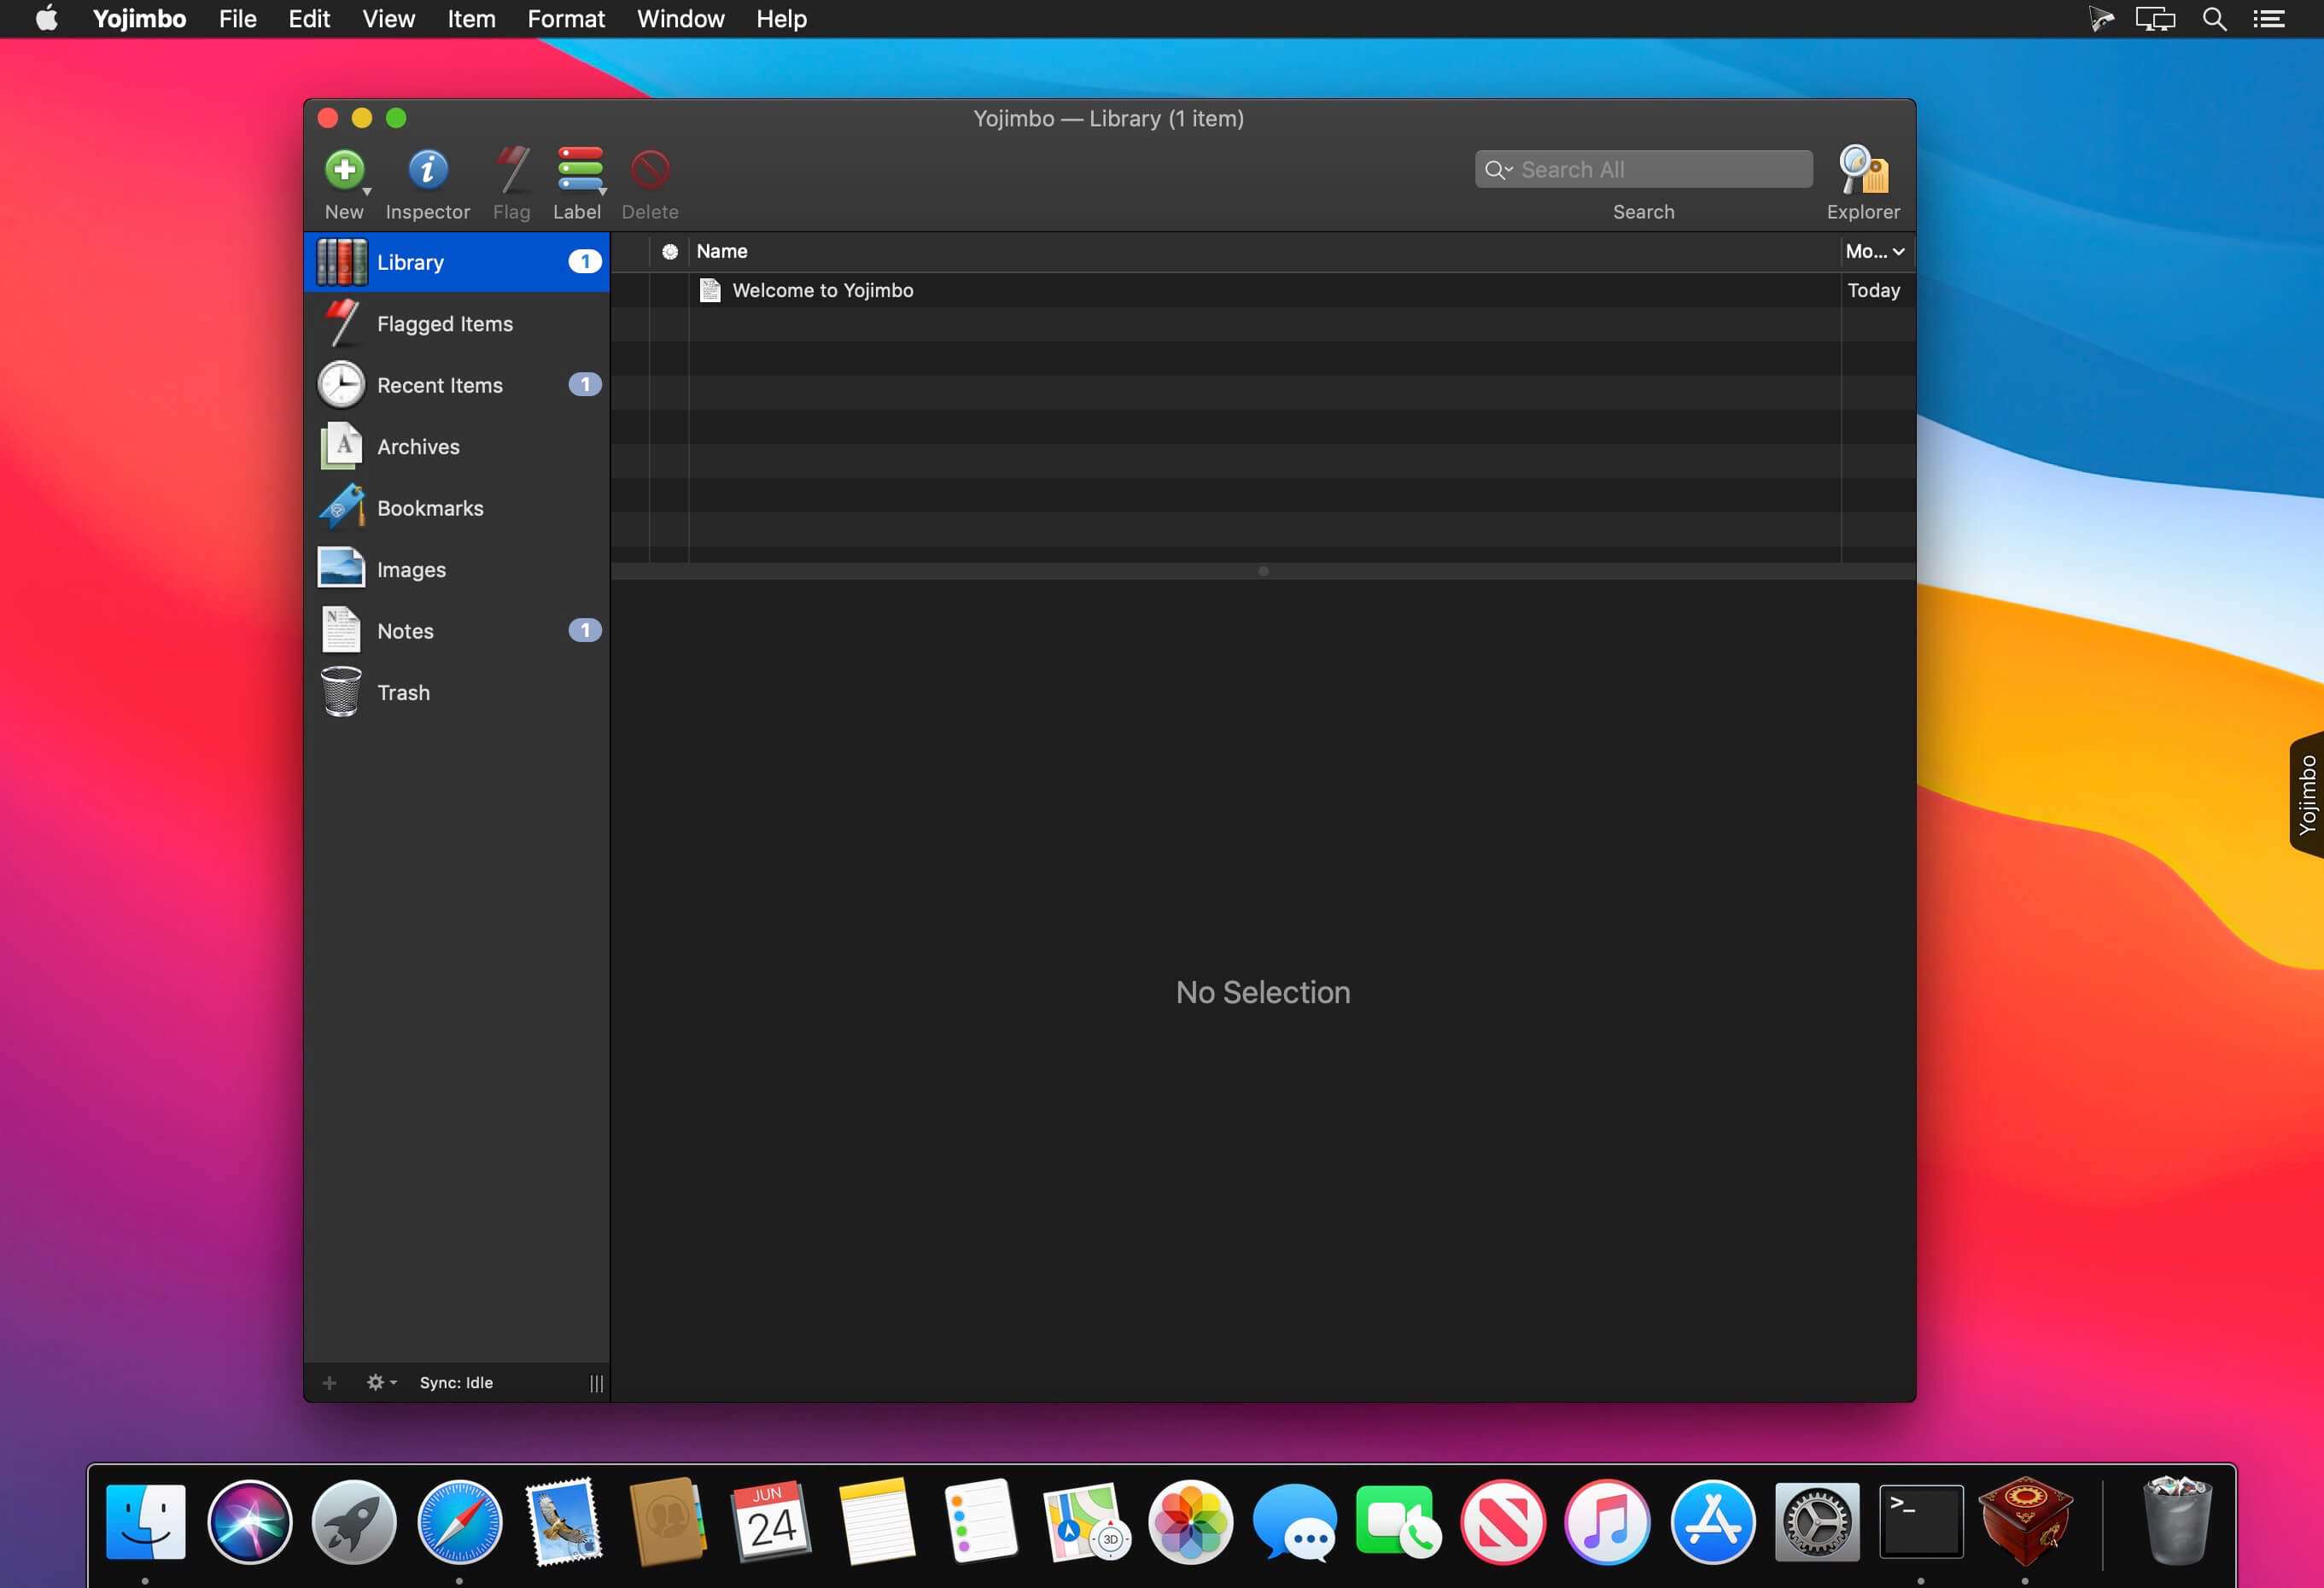
Task: Open the Inspector info icon
Action: coord(427,170)
